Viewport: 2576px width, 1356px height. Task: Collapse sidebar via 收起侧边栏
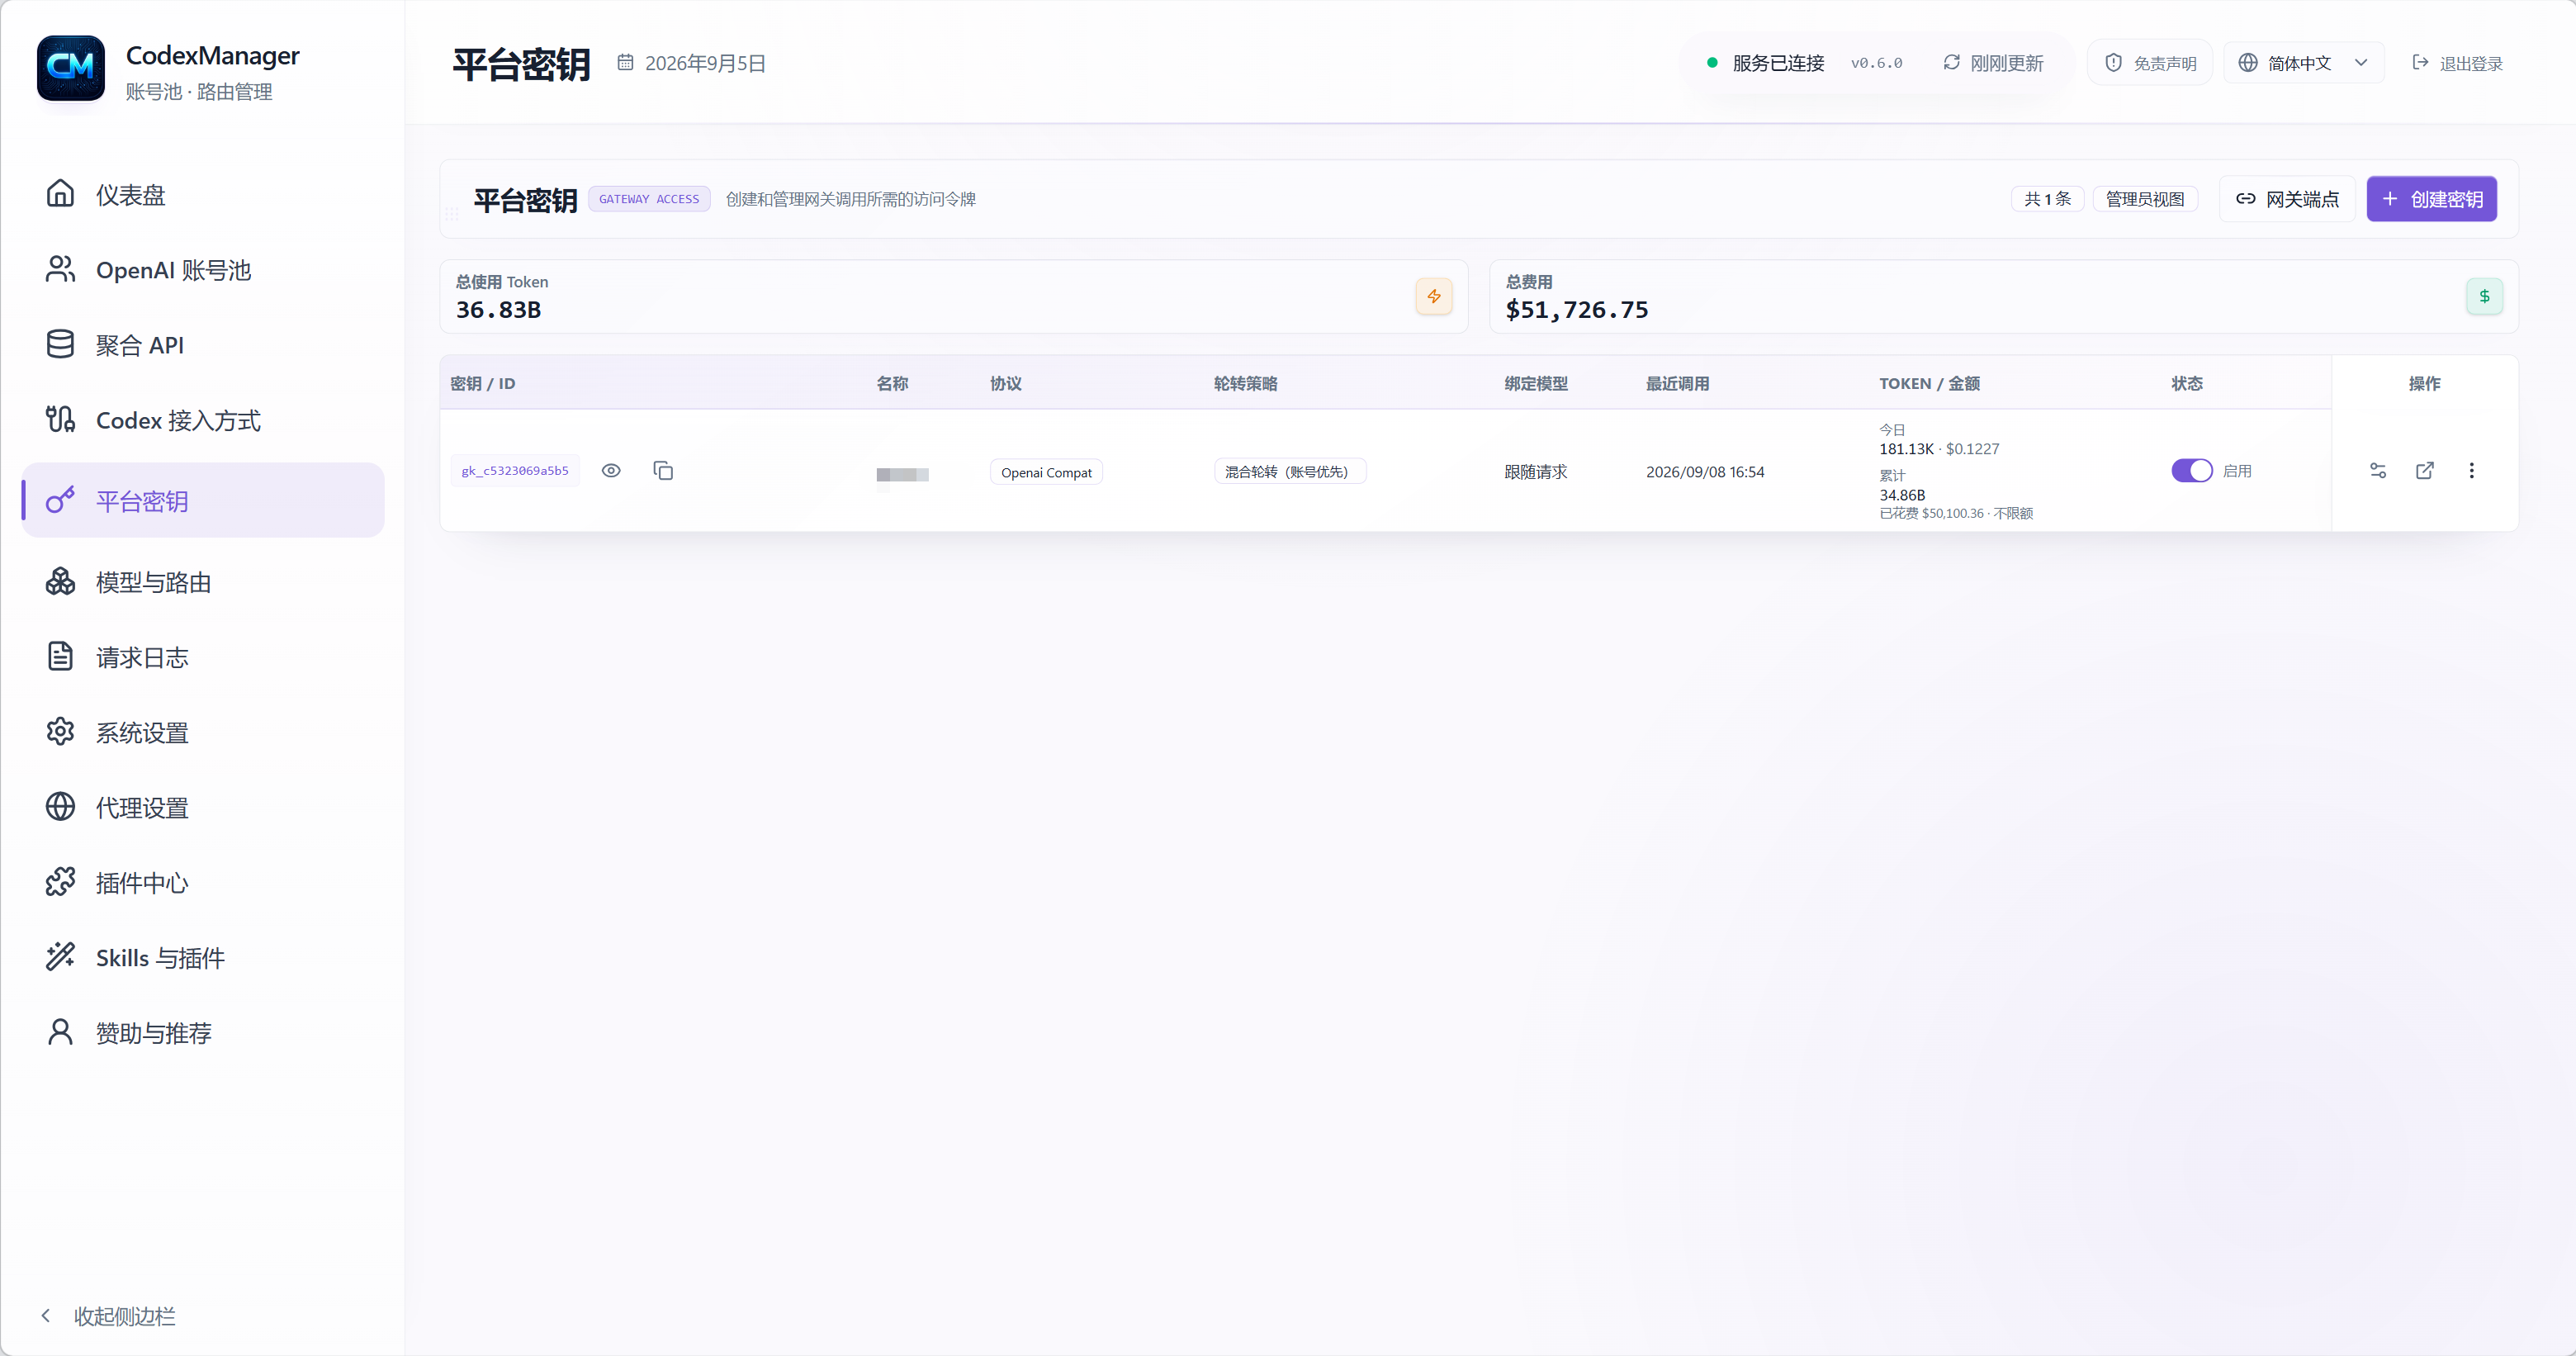tap(107, 1316)
